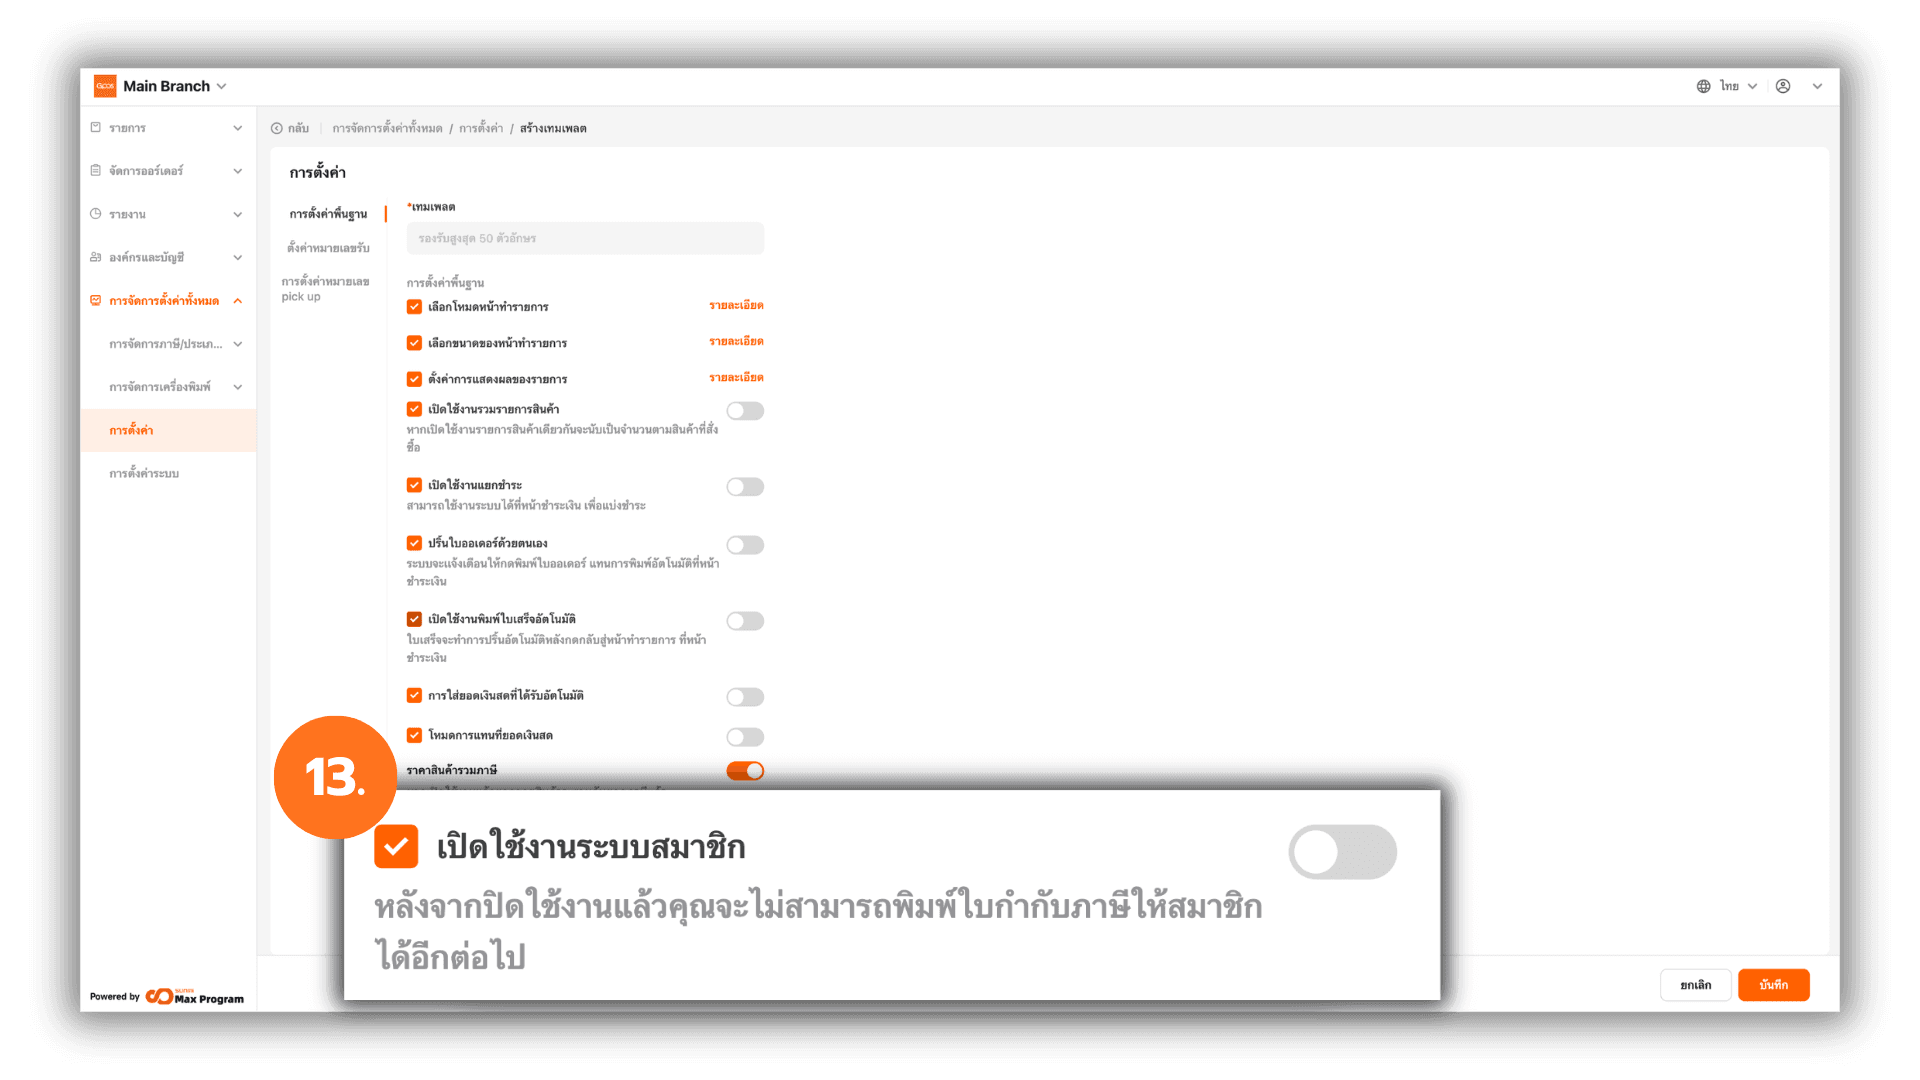
Task: Click the back arrow icon labeled กลับ
Action: click(x=277, y=128)
